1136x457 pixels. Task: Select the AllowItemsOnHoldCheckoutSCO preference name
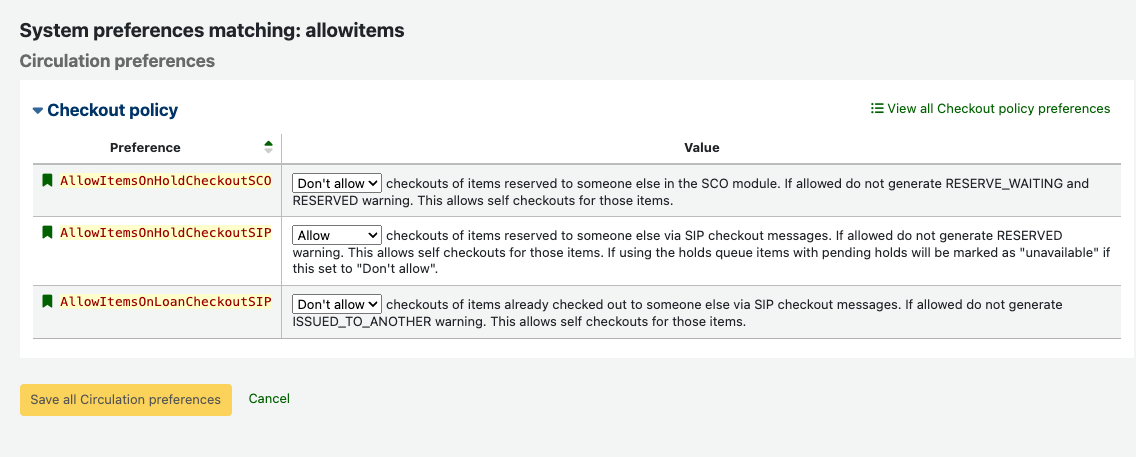[165, 181]
